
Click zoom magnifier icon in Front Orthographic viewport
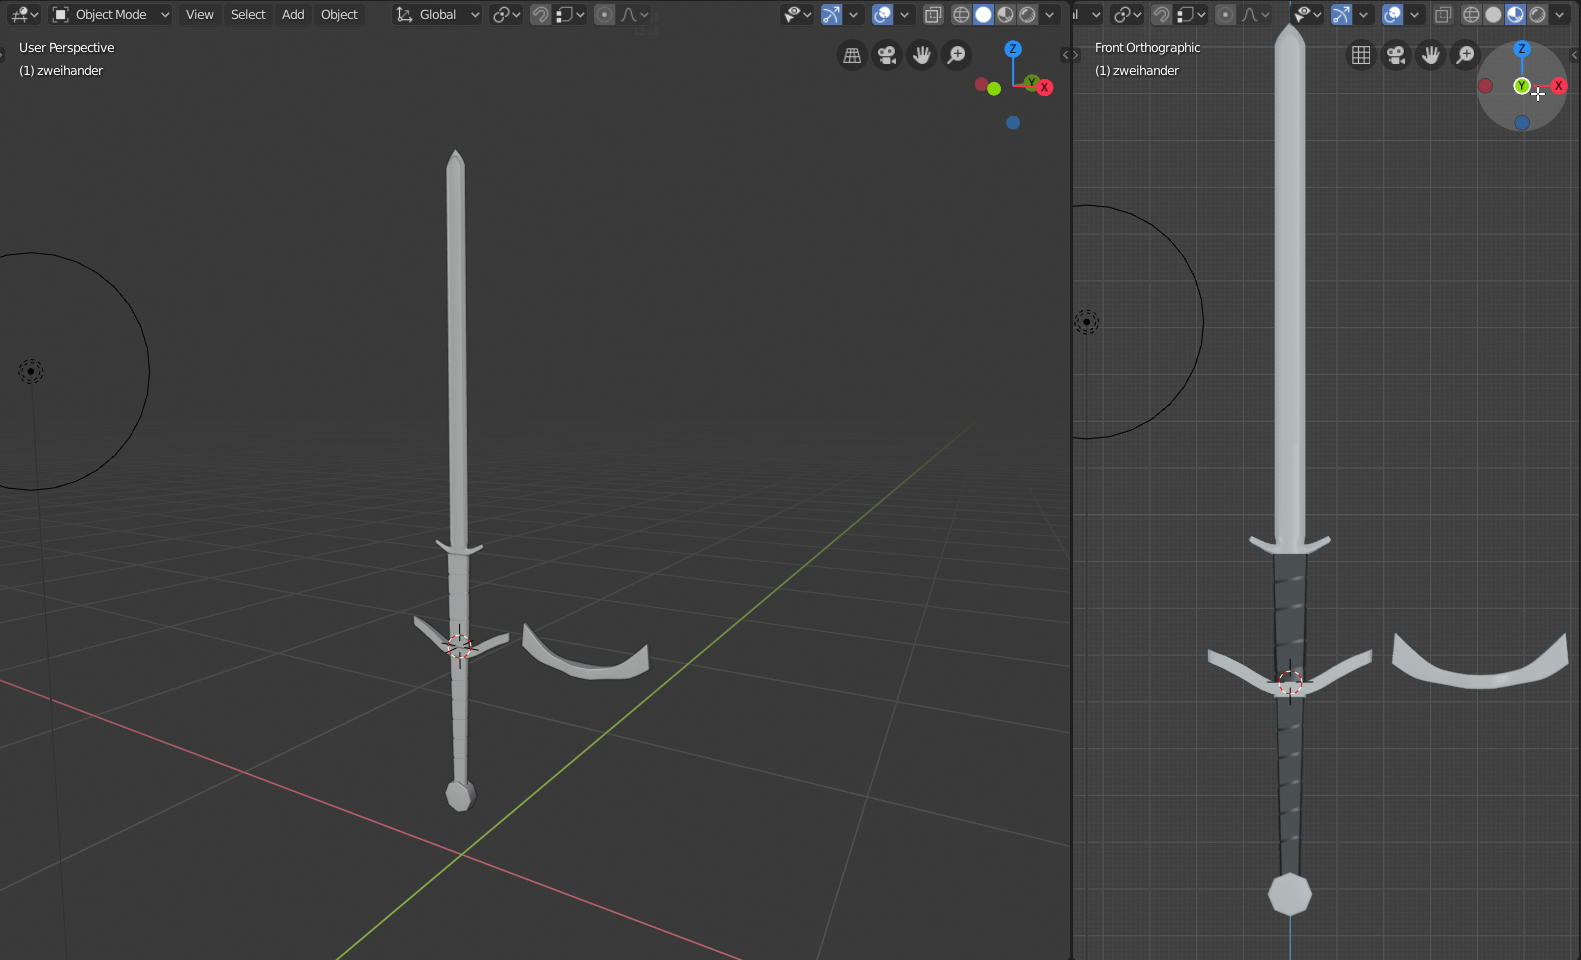tap(1465, 55)
